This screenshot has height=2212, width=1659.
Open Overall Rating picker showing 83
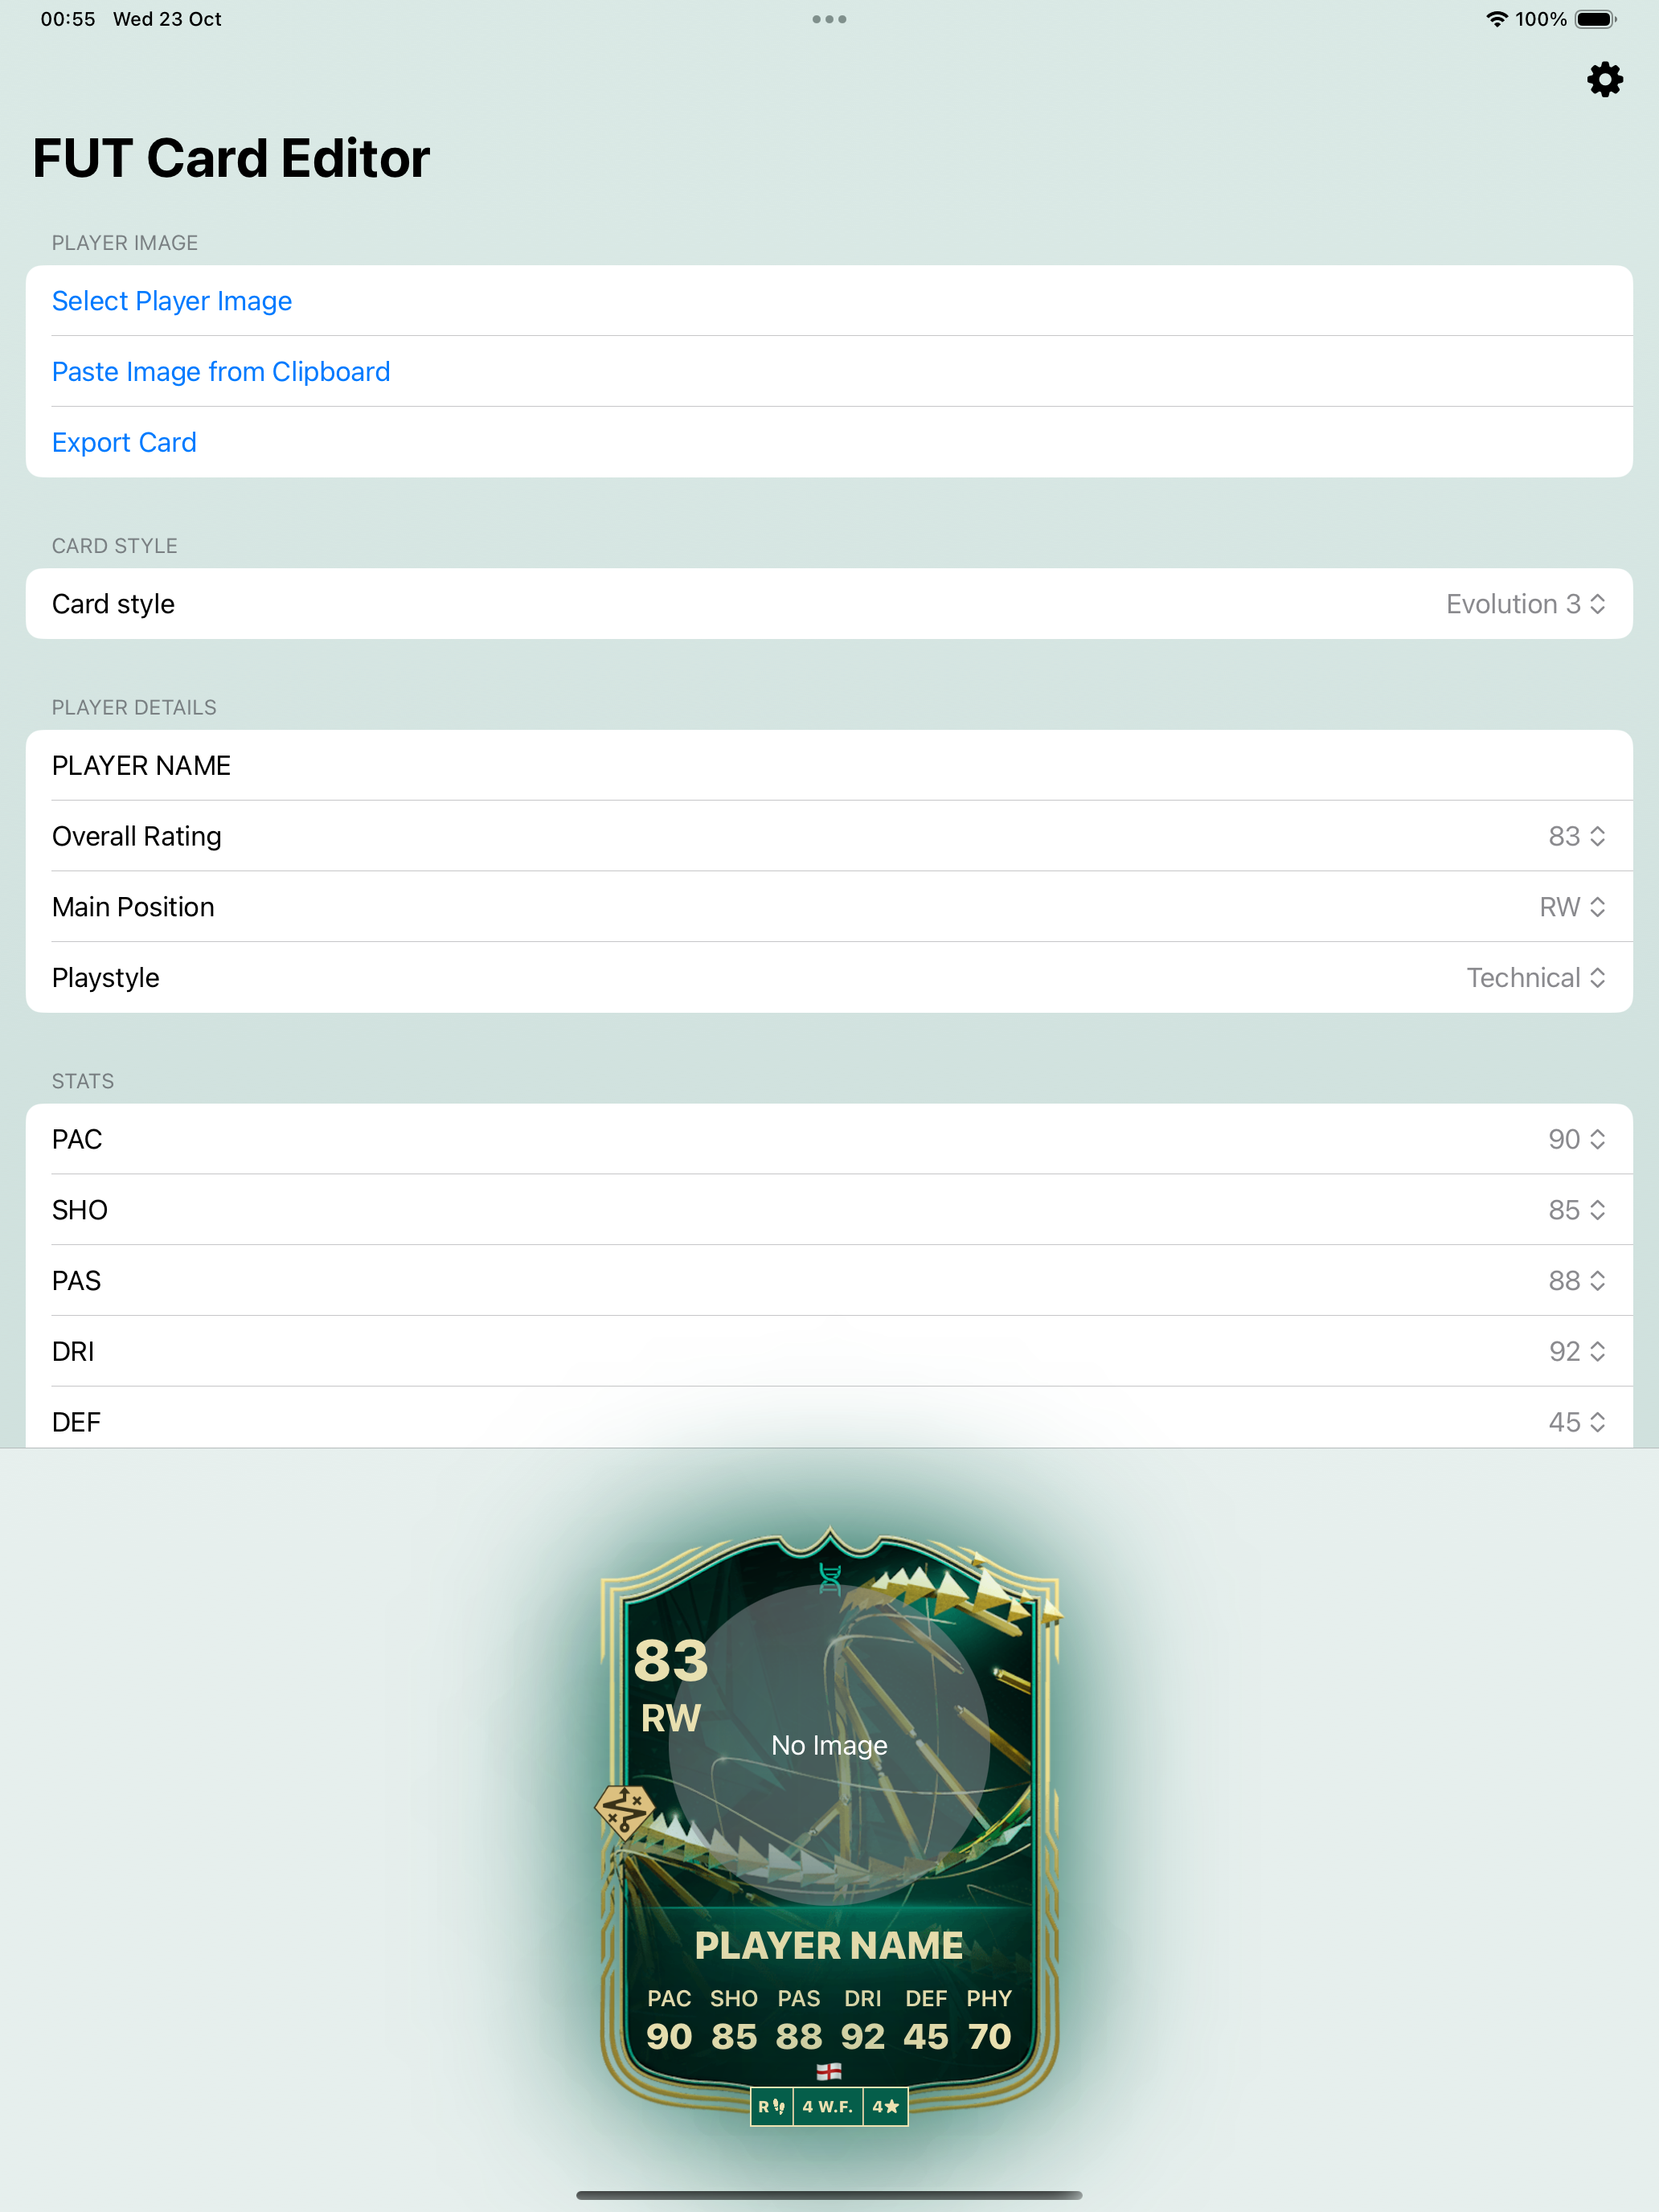[x=829, y=836]
